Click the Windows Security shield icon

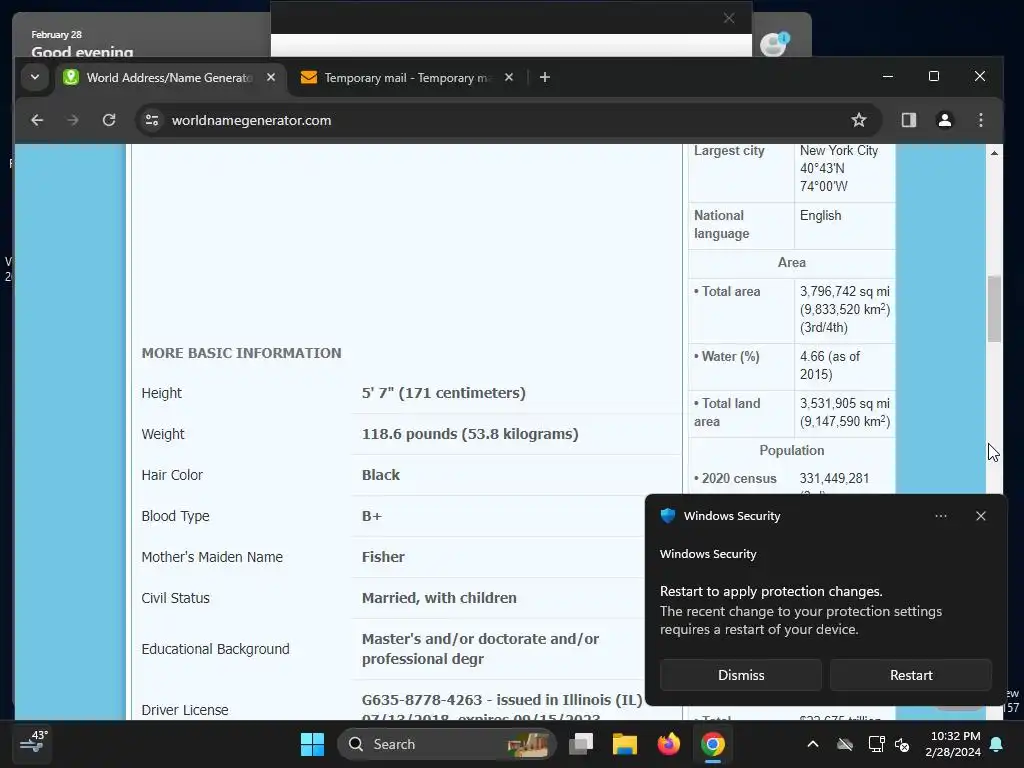tap(667, 516)
